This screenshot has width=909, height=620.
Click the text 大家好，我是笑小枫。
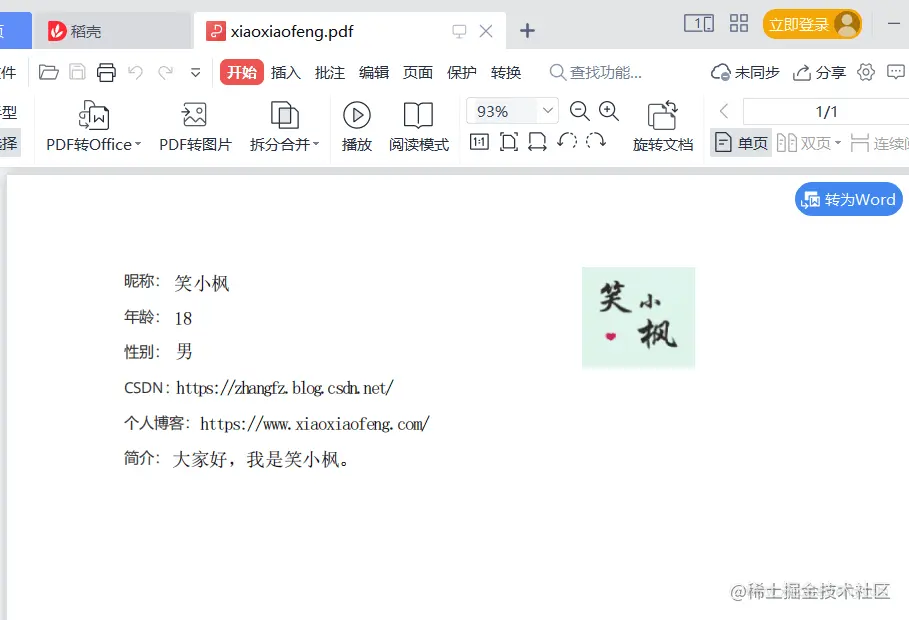click(x=261, y=460)
